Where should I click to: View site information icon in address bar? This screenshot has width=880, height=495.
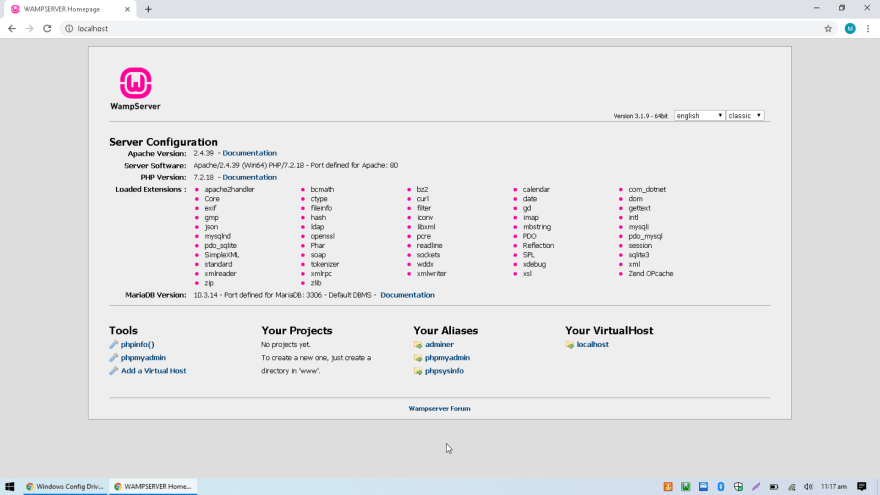point(69,29)
